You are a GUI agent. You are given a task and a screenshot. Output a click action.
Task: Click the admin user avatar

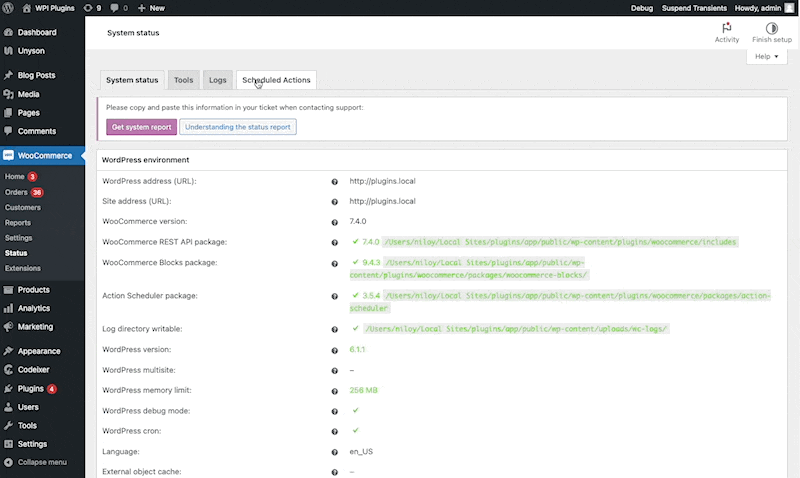(x=789, y=8)
